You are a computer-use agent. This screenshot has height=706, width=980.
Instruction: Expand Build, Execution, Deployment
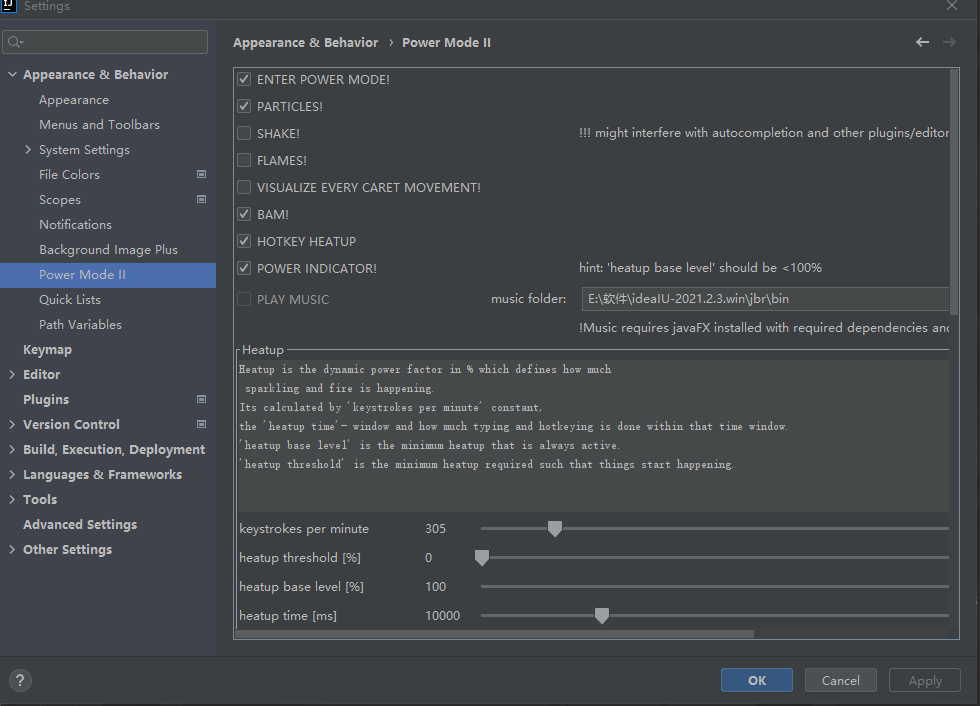[x=12, y=449]
